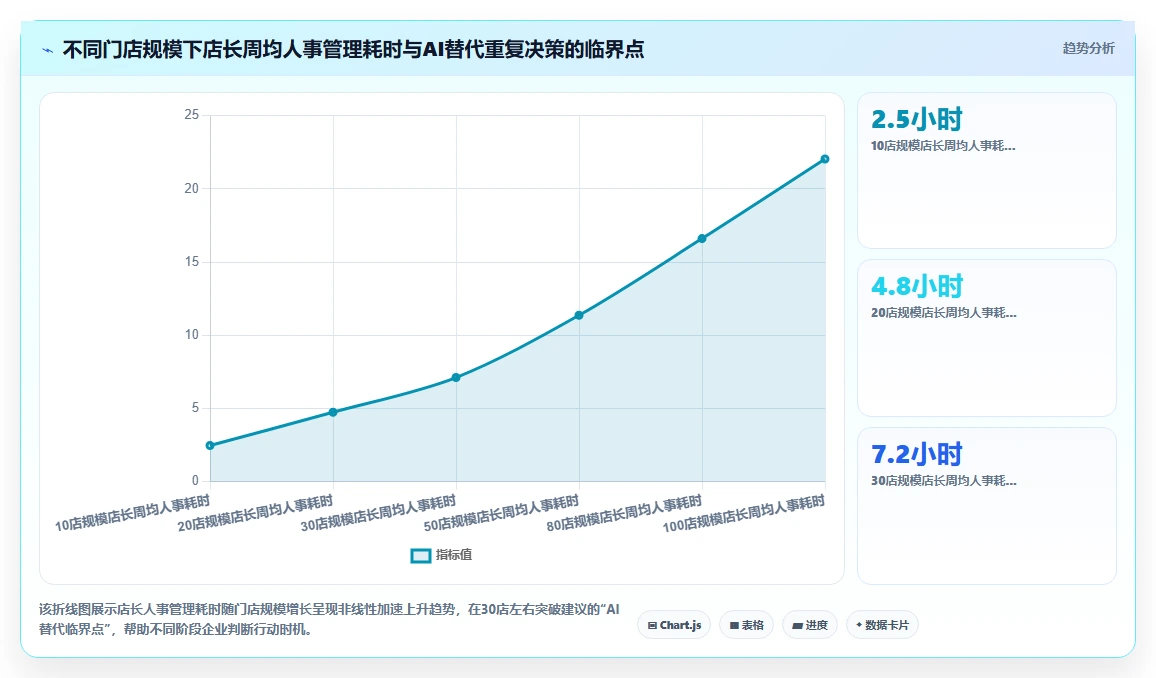This screenshot has width=1156, height=678.
Task: Click the y-axis value 25
Action: click(192, 115)
